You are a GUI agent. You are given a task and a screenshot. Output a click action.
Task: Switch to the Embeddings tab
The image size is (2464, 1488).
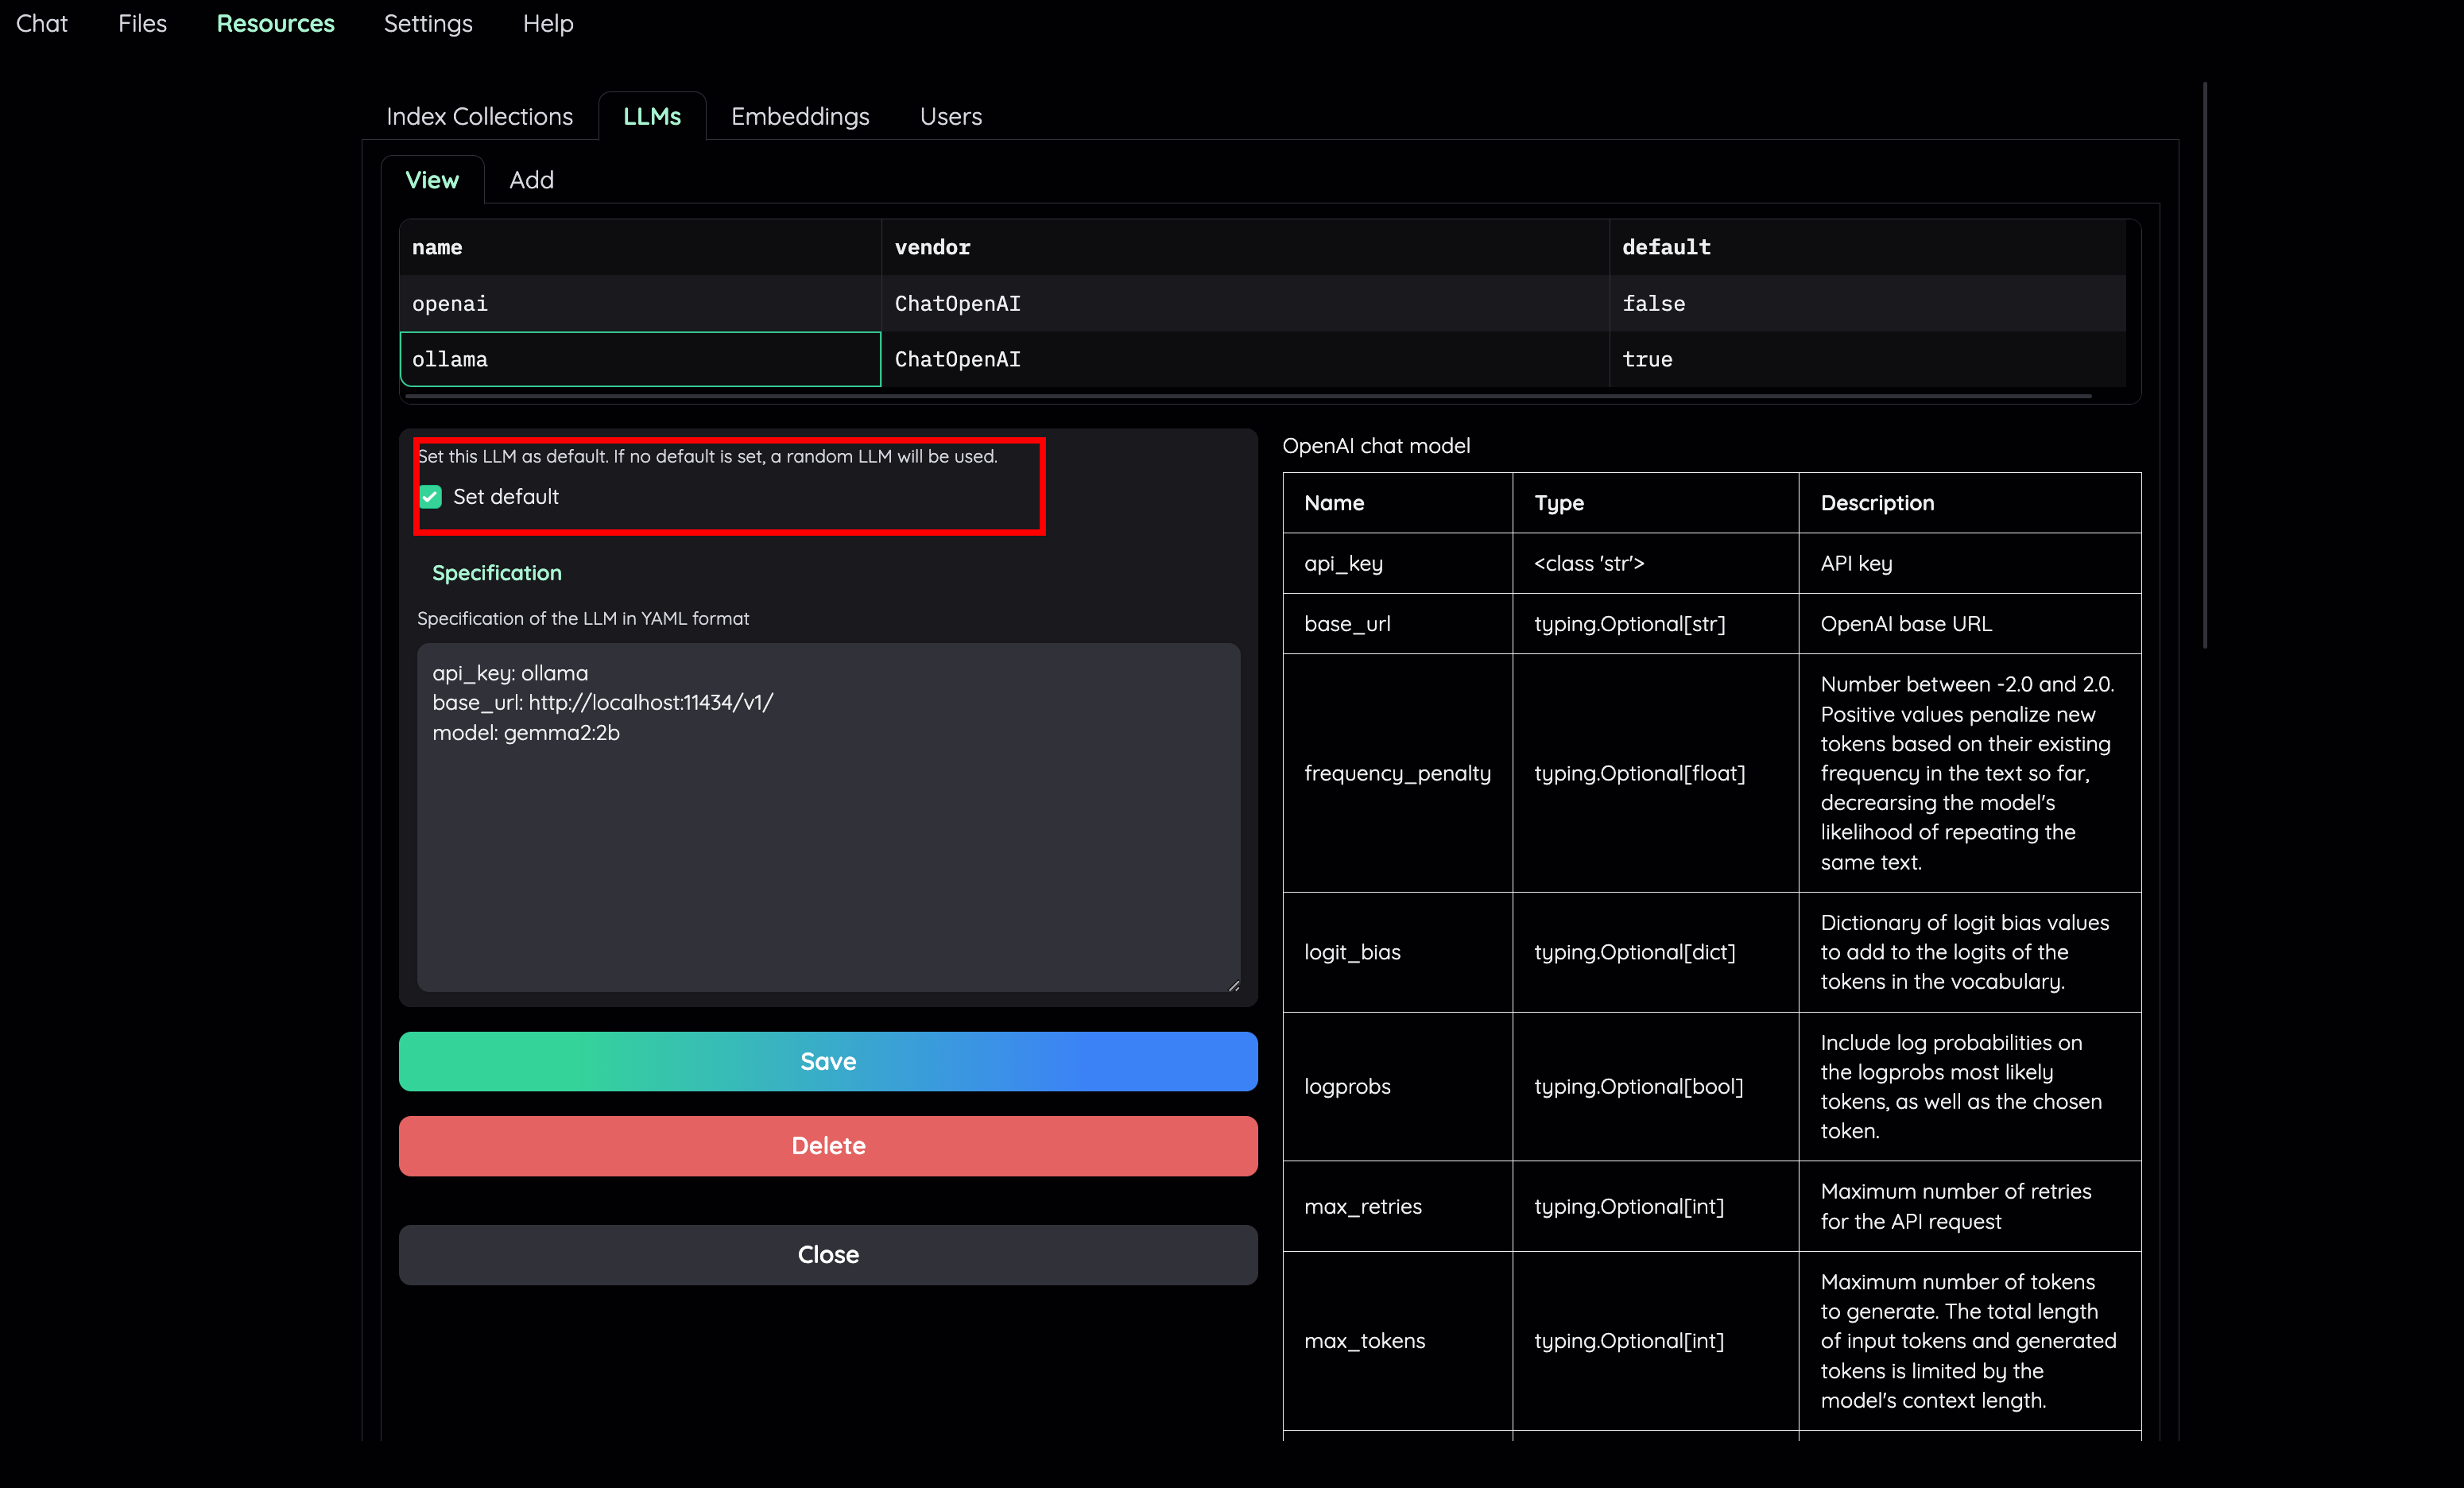pyautogui.click(x=800, y=116)
